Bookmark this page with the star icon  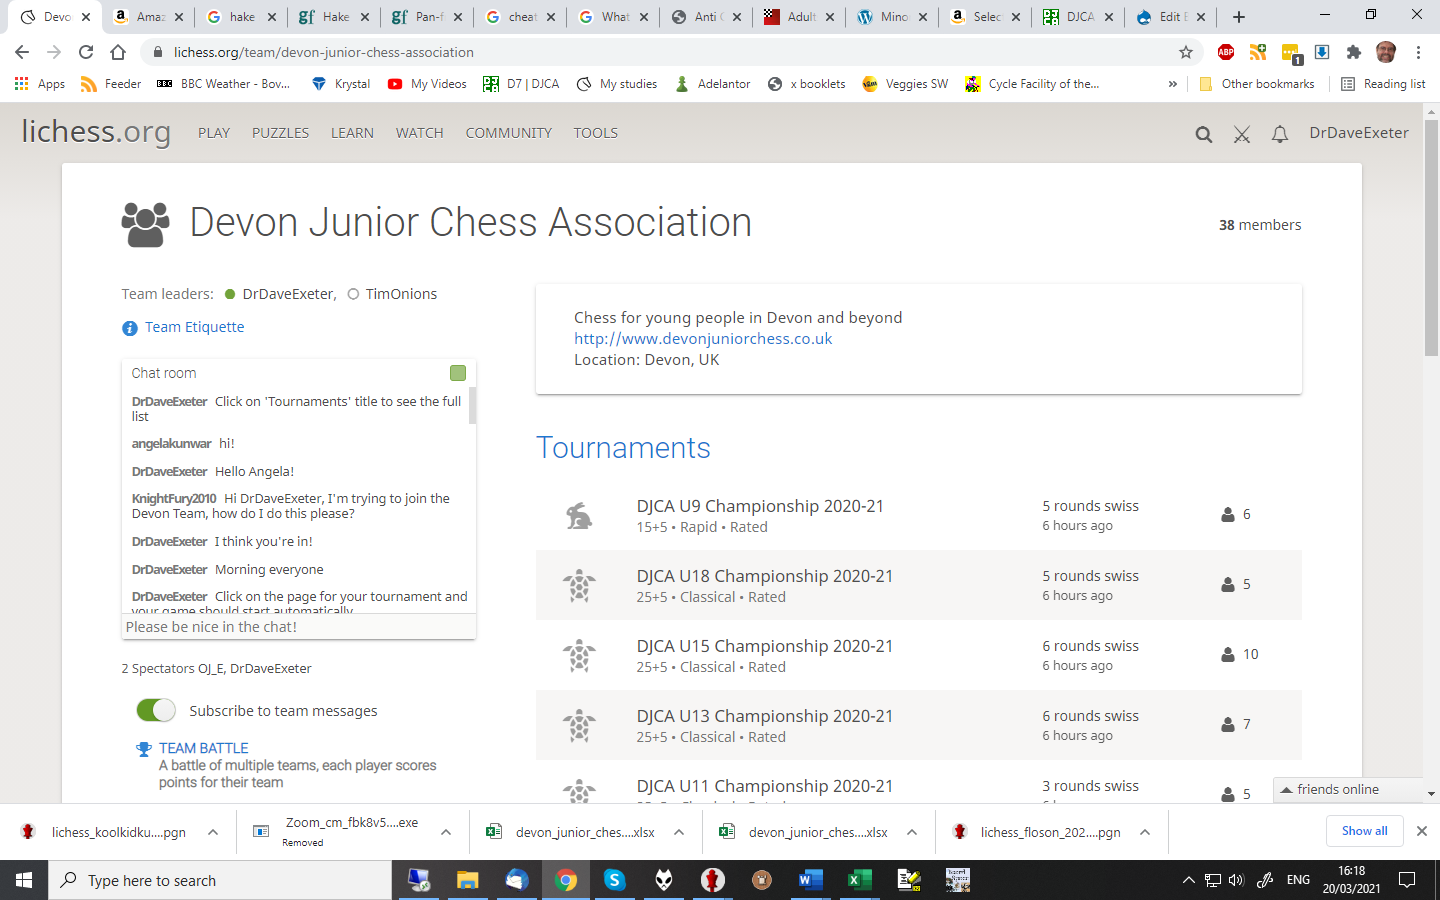click(1186, 52)
